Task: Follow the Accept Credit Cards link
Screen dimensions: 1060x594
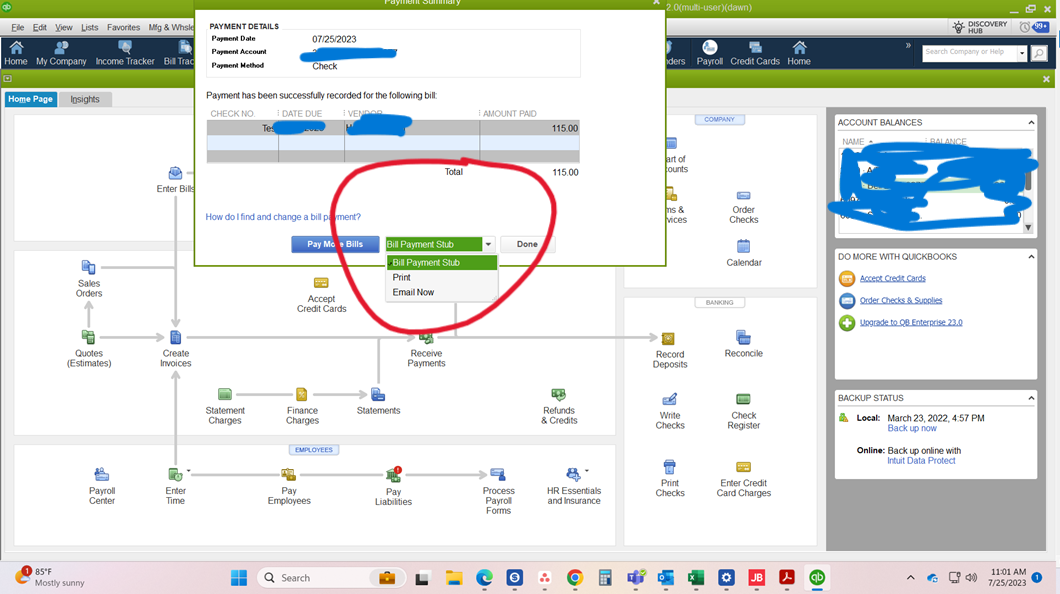Action: point(892,278)
